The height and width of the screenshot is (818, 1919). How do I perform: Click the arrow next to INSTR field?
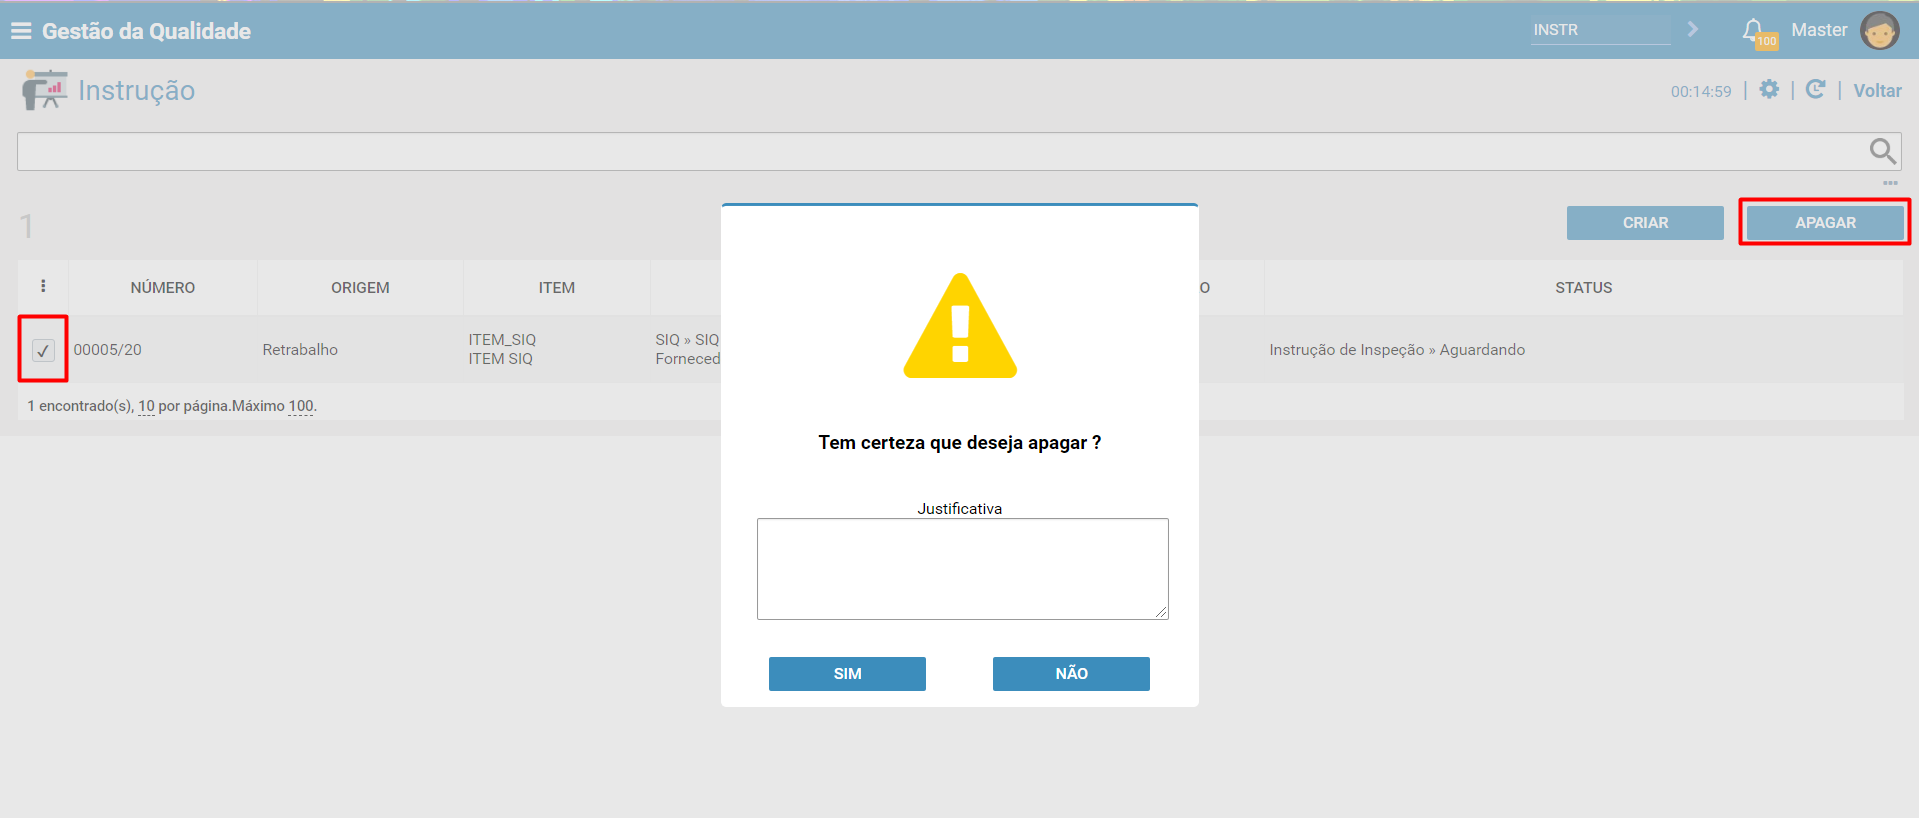click(x=1693, y=29)
